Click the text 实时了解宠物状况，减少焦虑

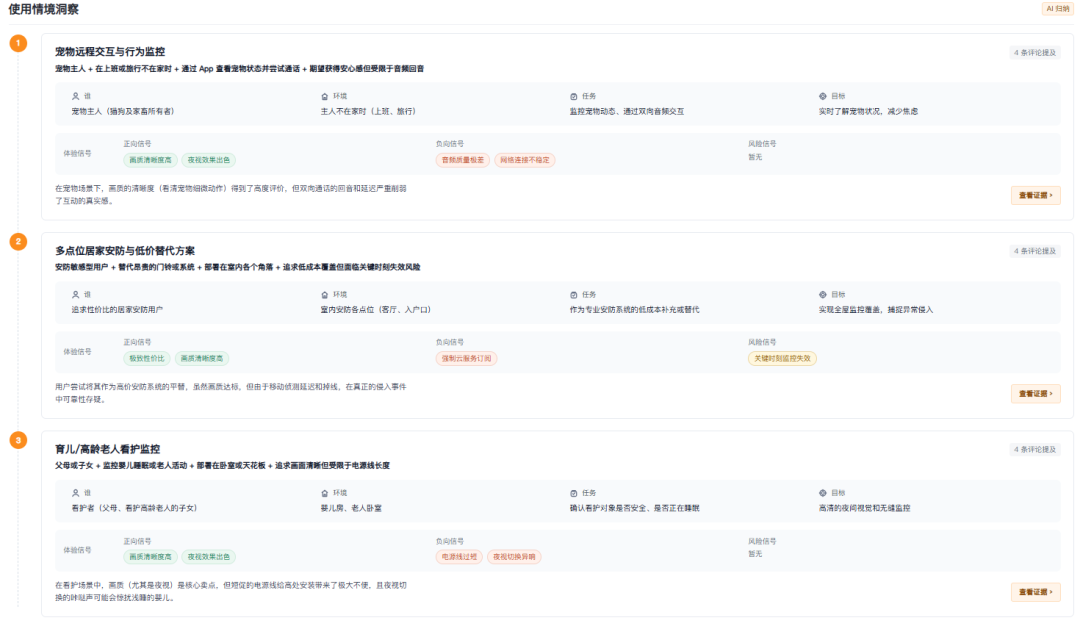868,111
